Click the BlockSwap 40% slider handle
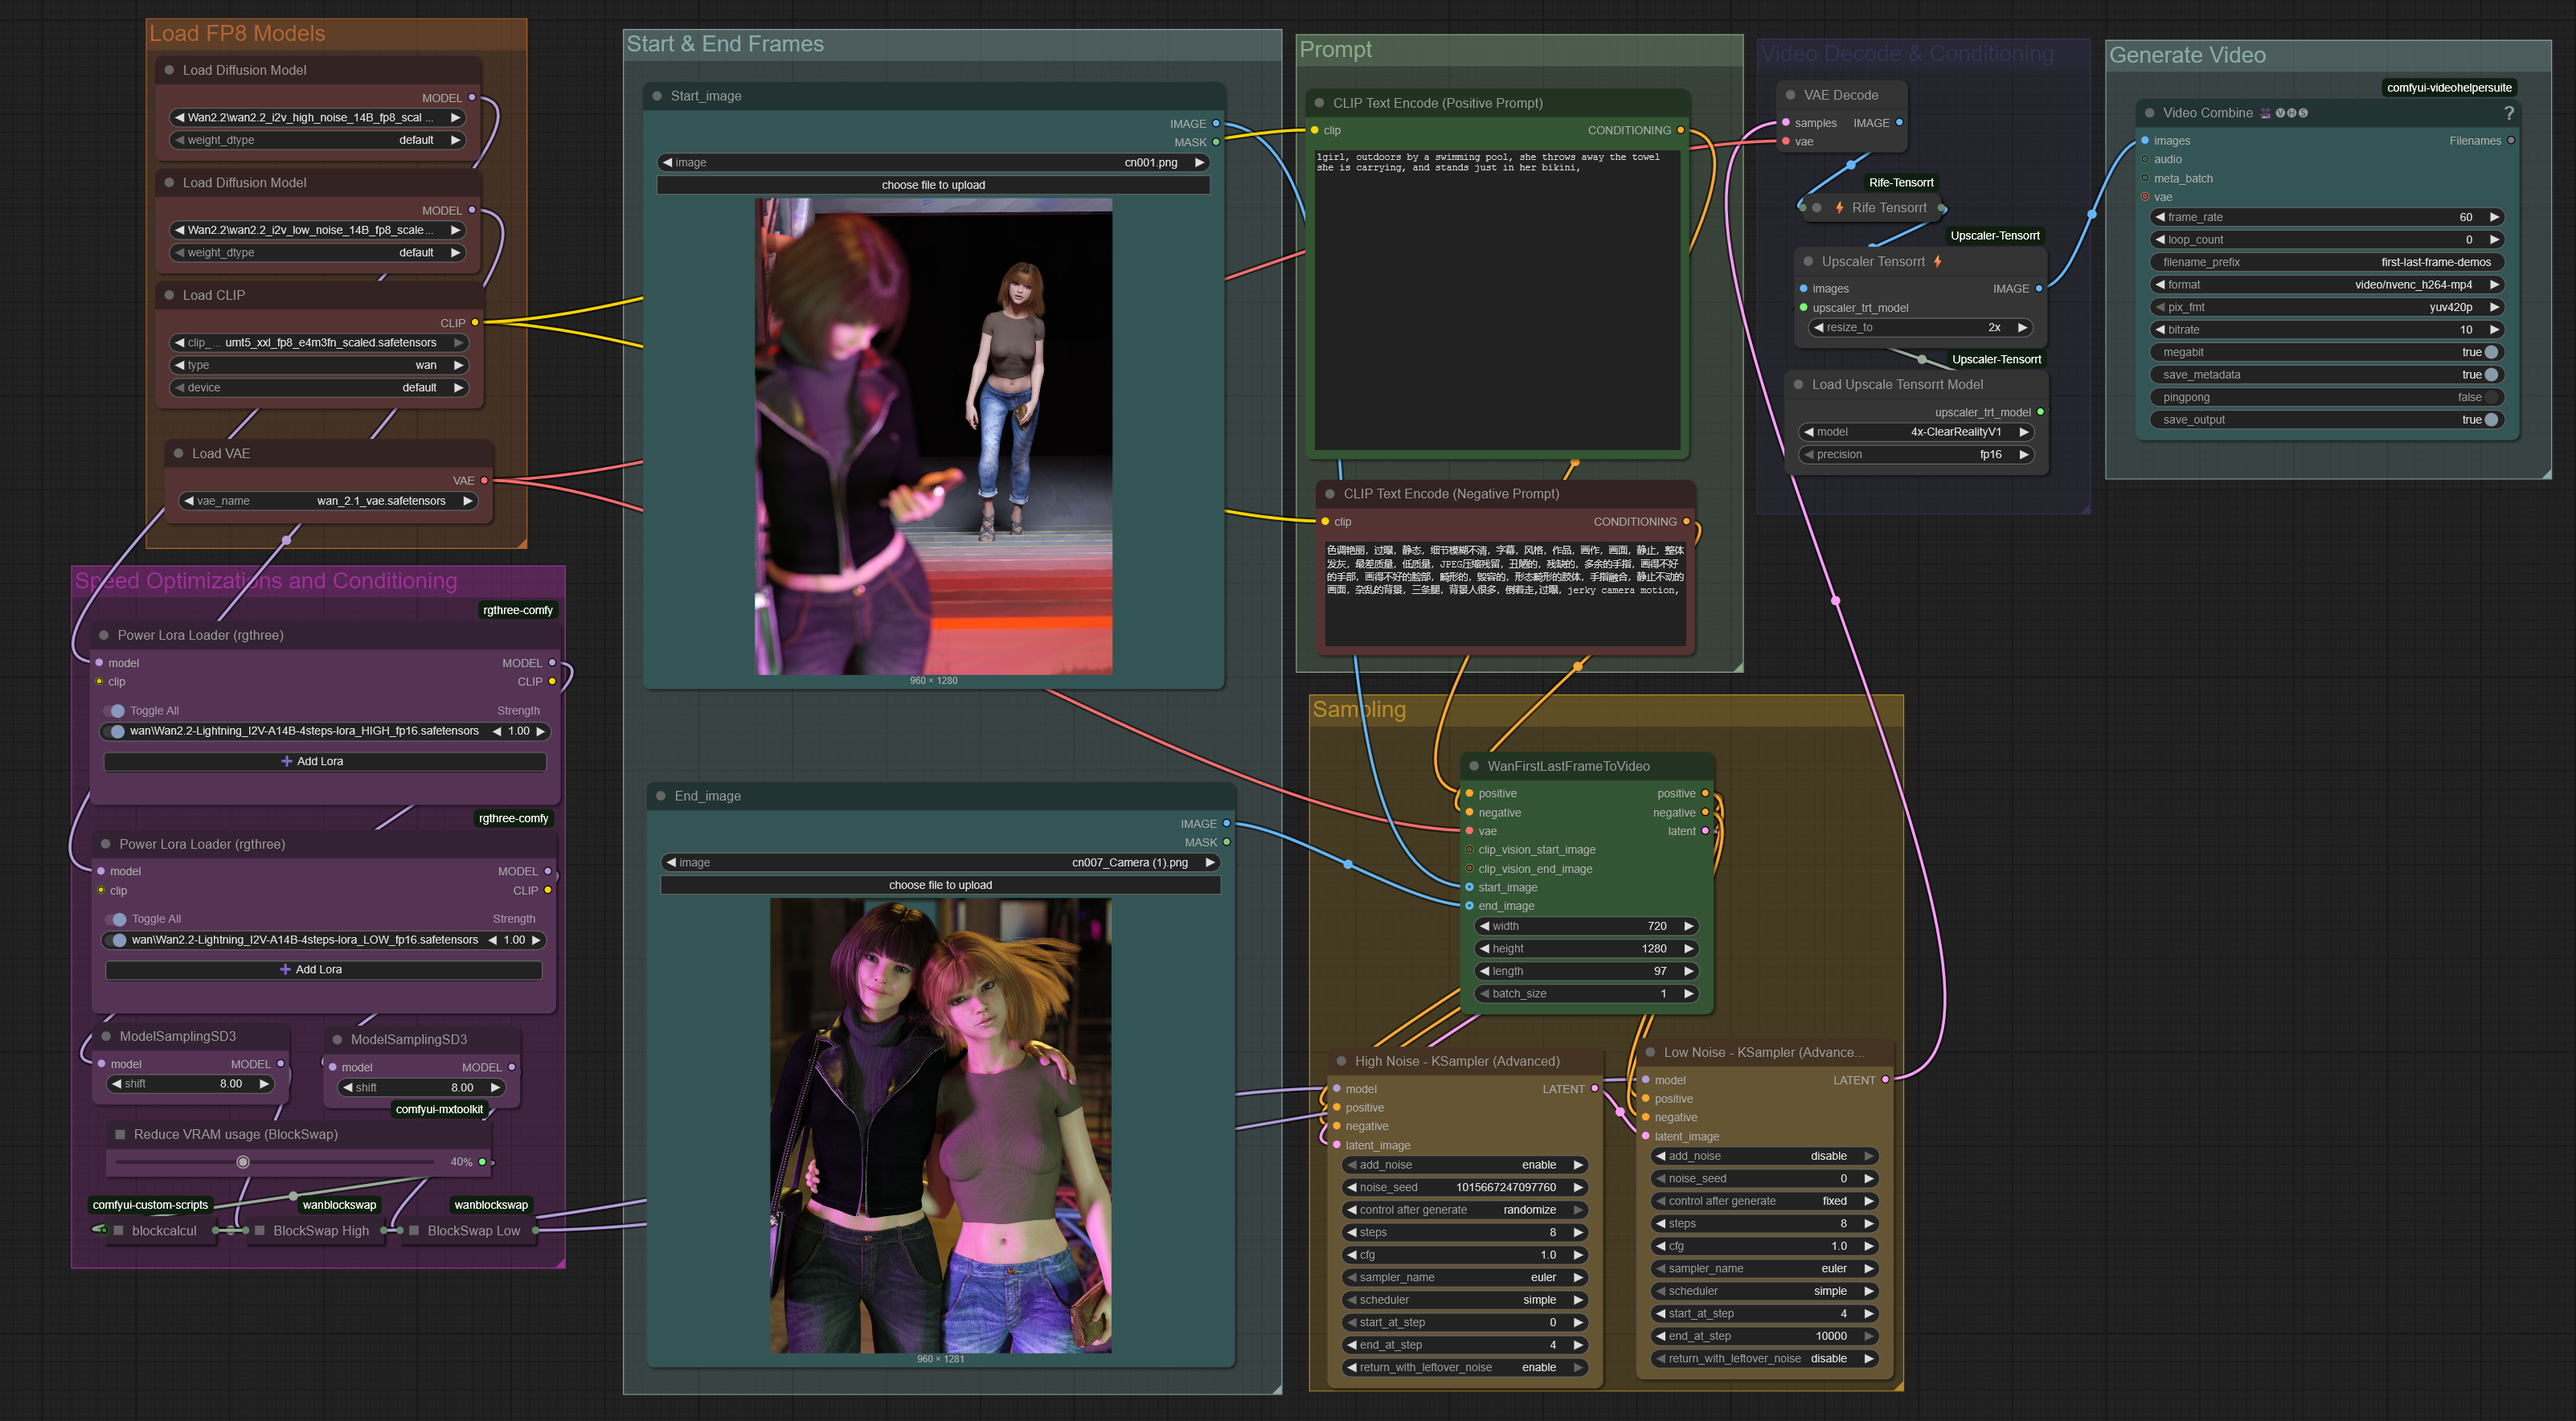This screenshot has height=1421, width=2576. point(243,1162)
